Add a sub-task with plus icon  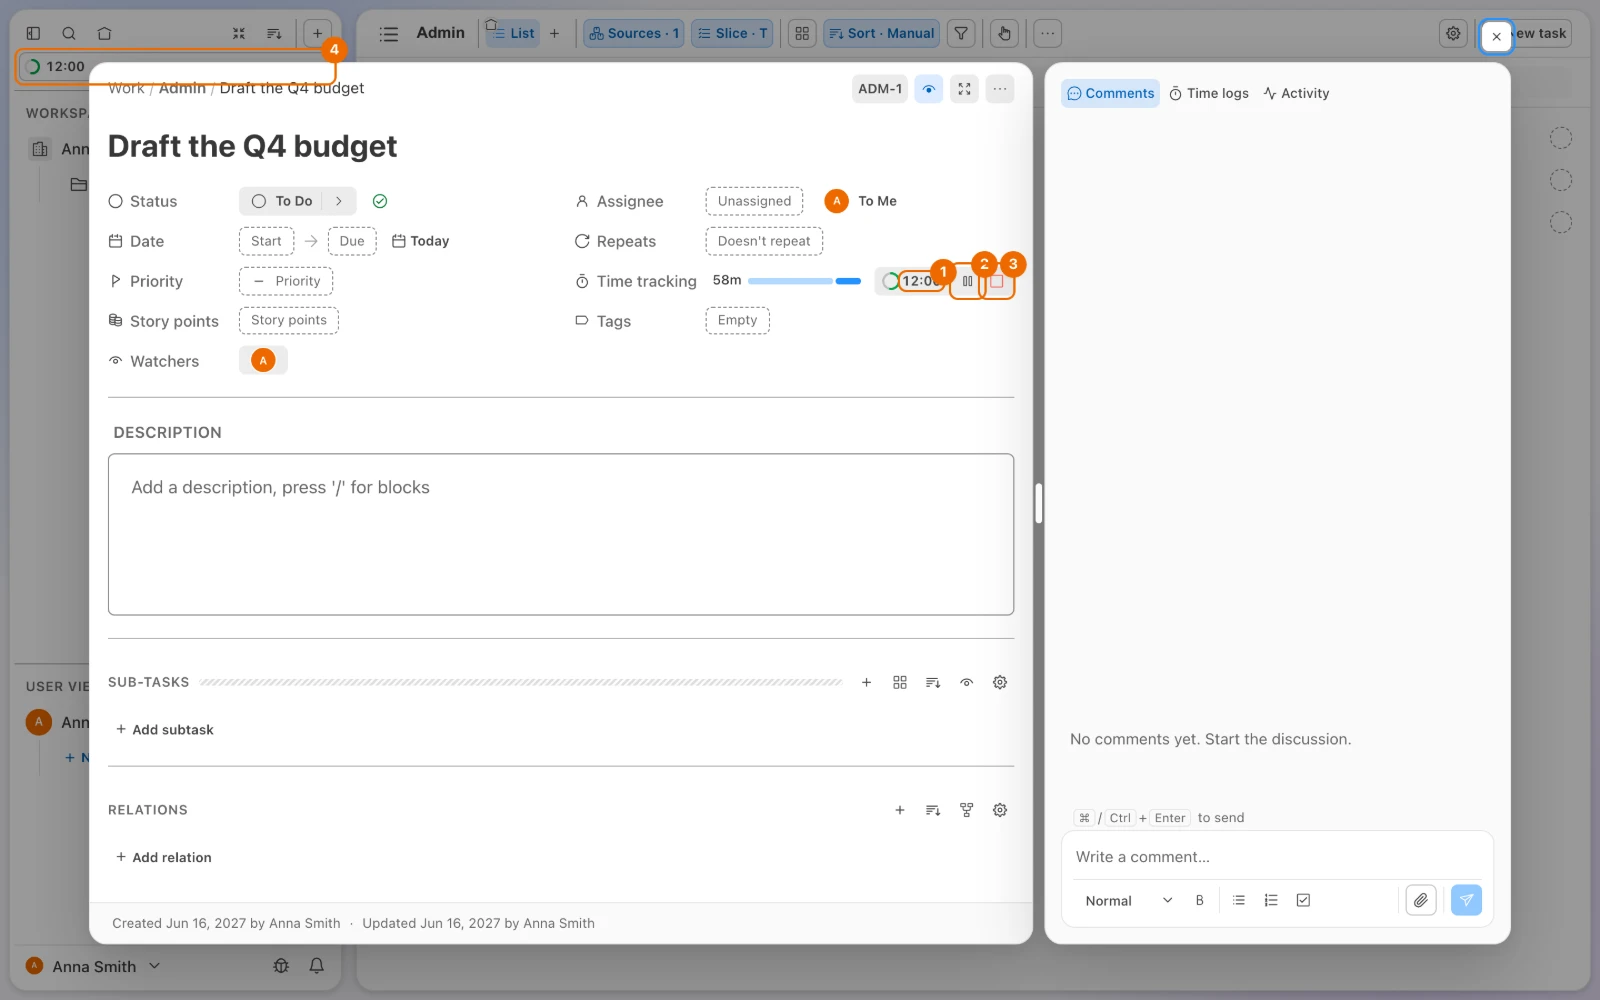866,682
